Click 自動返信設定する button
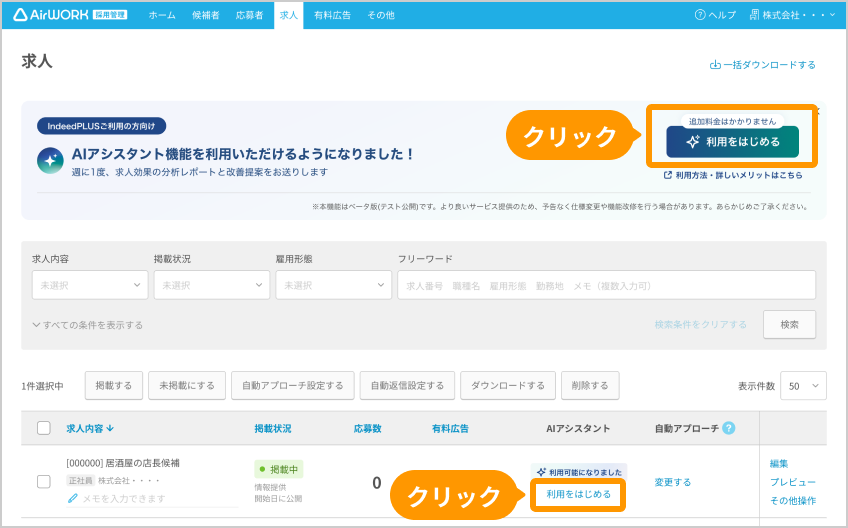Viewport: 848px width, 528px height. click(407, 386)
